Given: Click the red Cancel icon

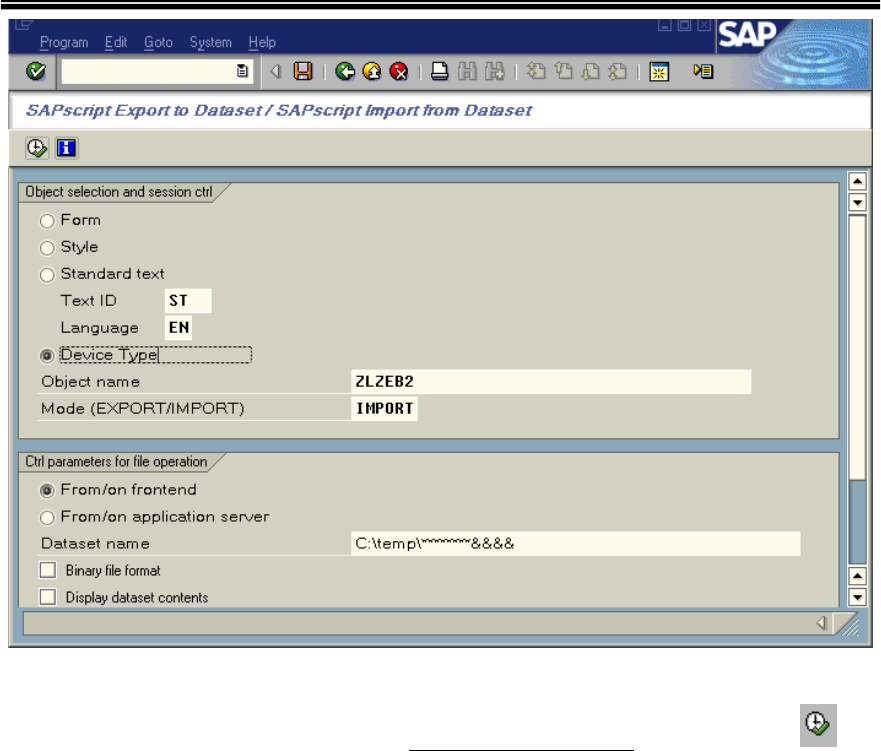Looking at the screenshot, I should click(x=399, y=71).
